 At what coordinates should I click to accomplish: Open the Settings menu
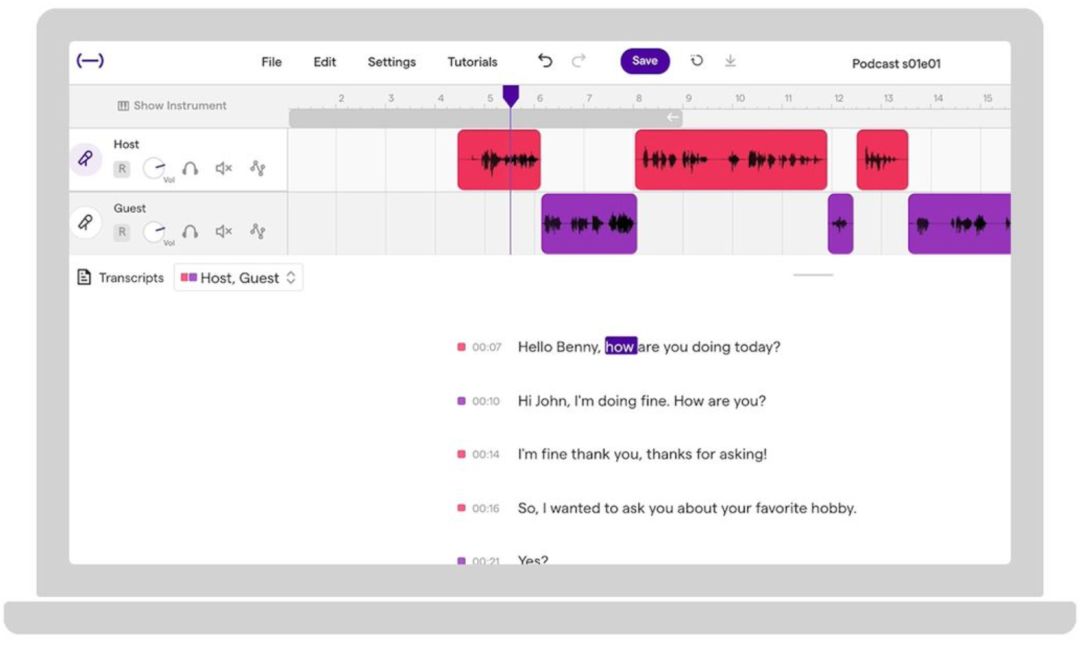(391, 62)
